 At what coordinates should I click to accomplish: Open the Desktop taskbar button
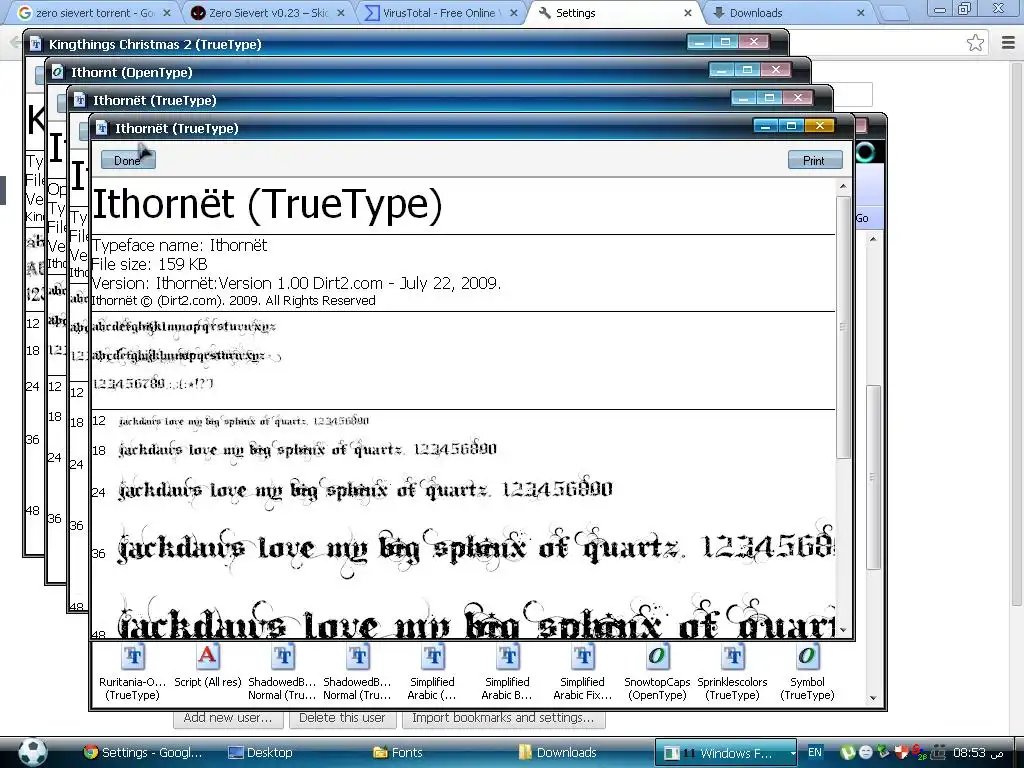point(261,752)
